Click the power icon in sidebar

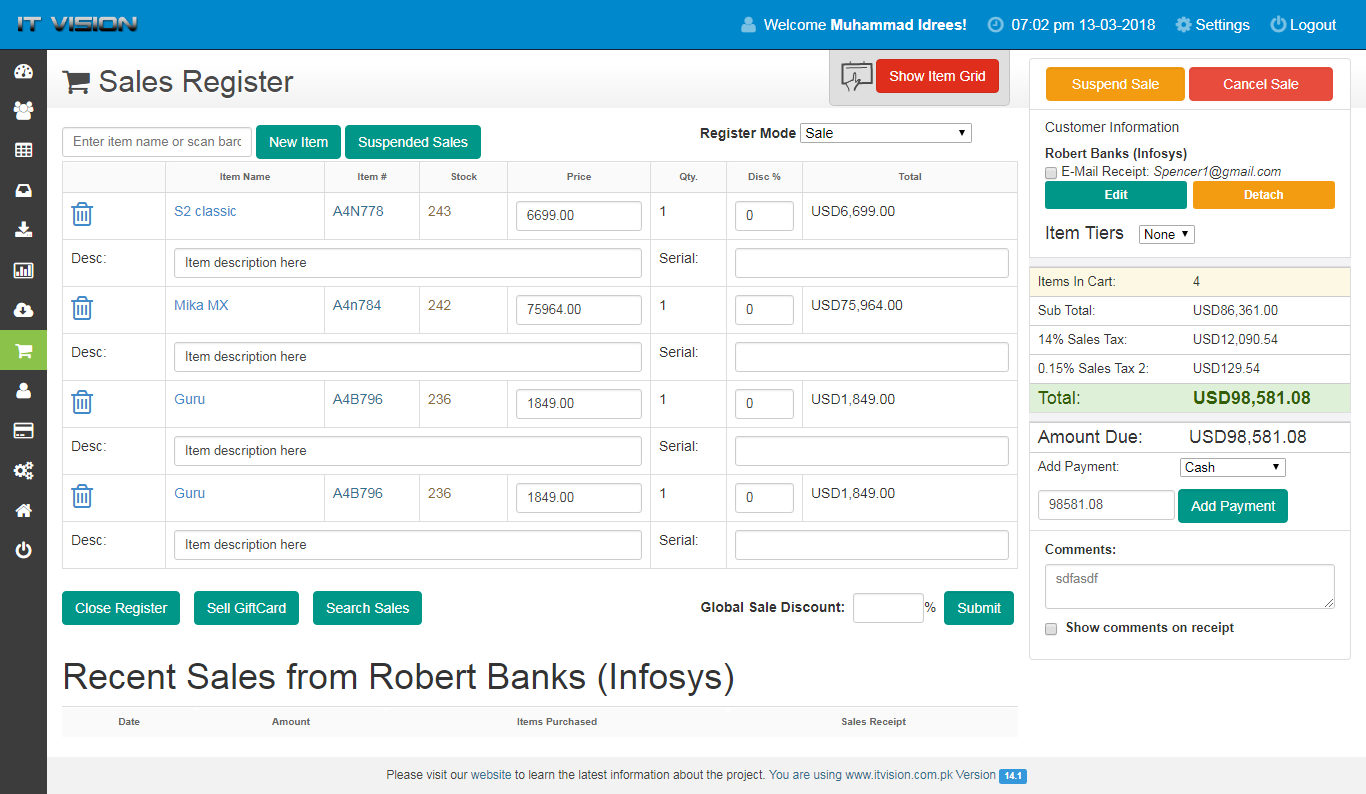coord(23,550)
